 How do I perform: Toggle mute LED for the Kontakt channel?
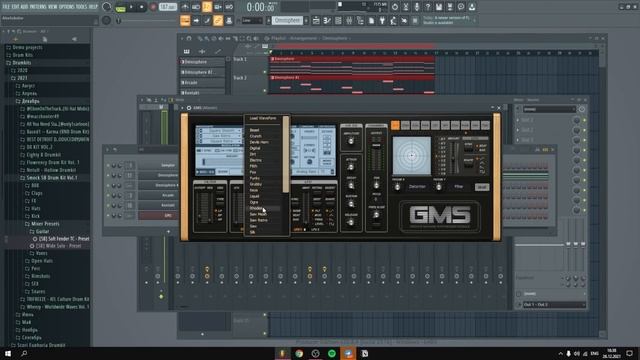click(x=108, y=205)
